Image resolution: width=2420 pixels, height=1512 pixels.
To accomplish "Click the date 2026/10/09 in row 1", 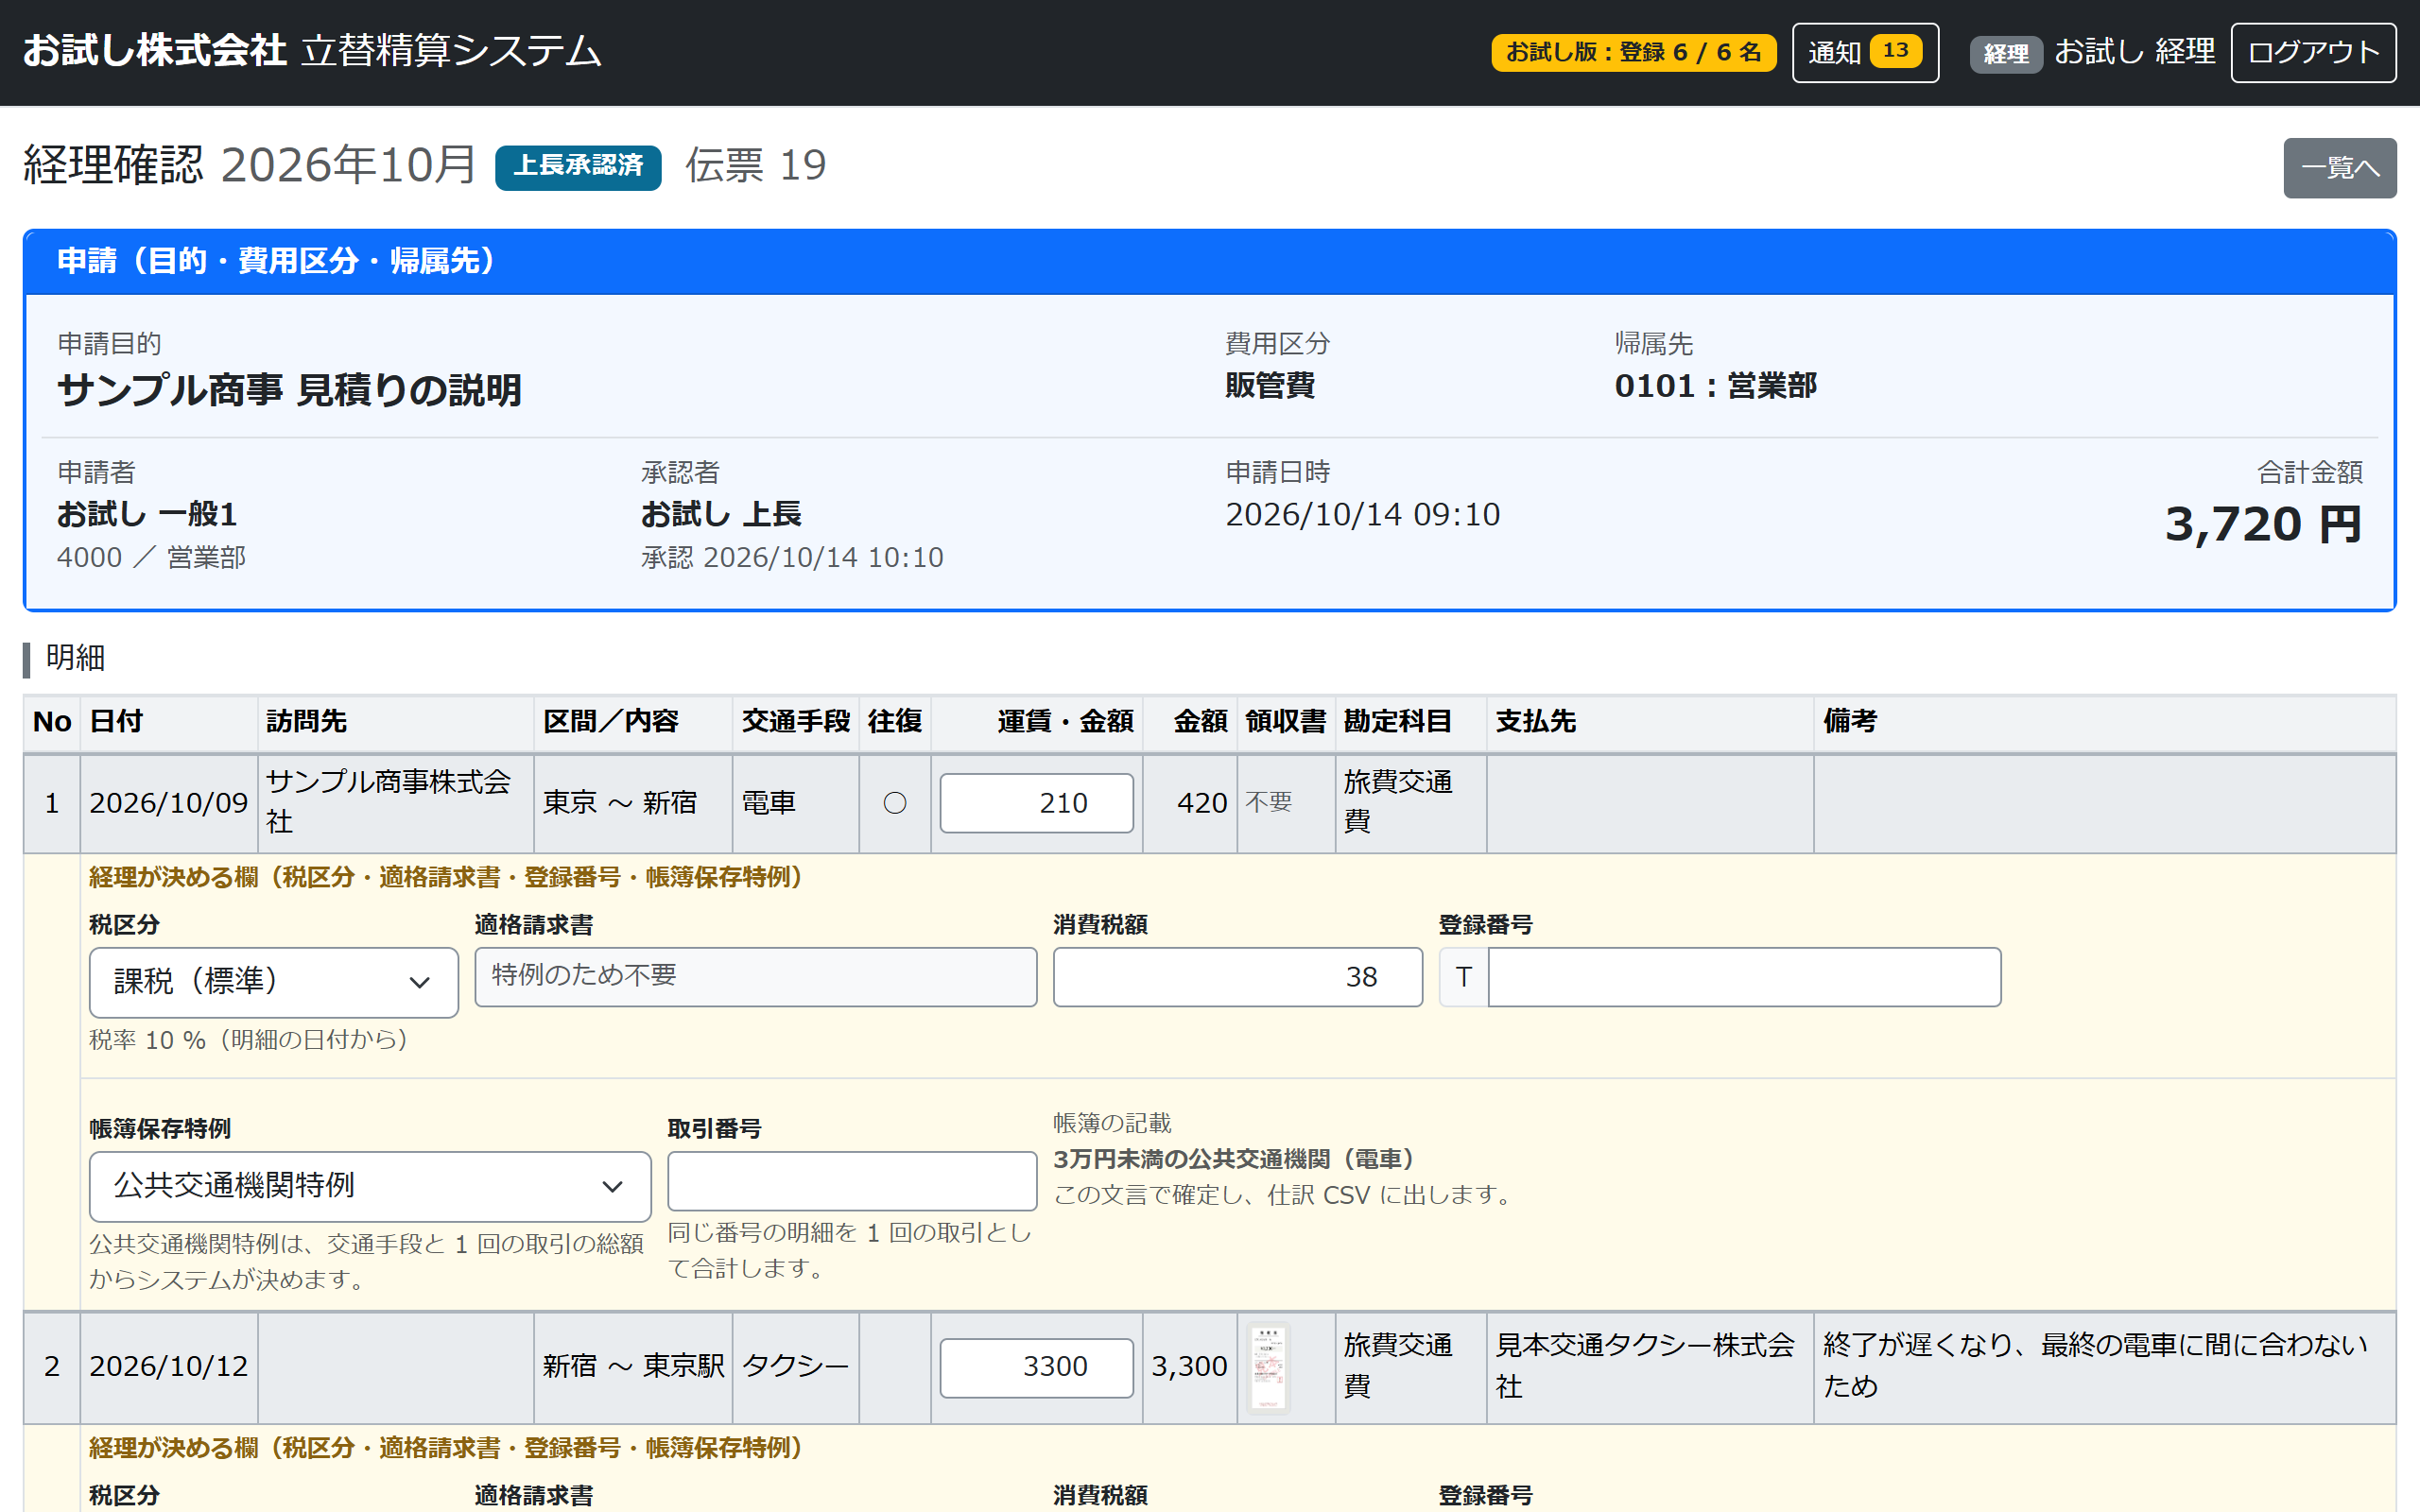I will tap(168, 803).
